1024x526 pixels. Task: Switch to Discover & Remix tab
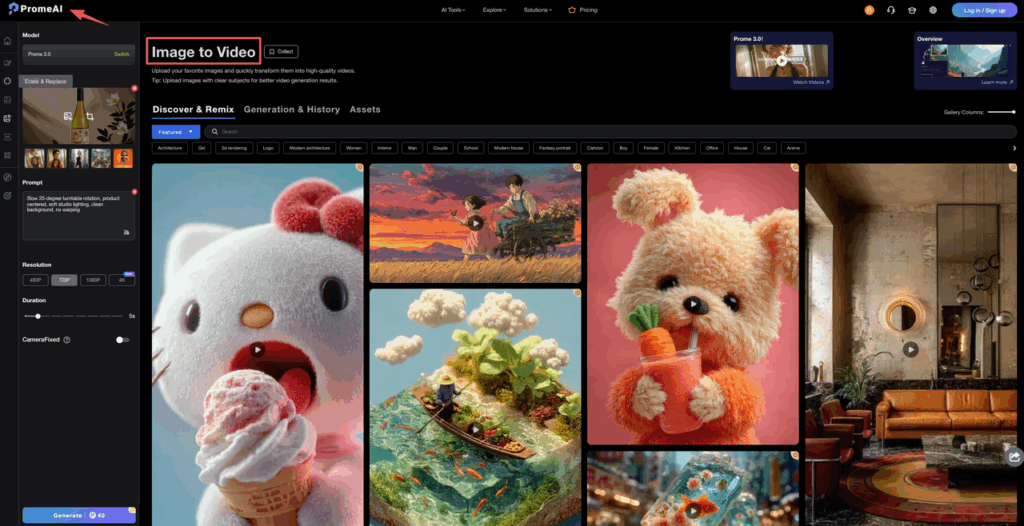pos(193,109)
